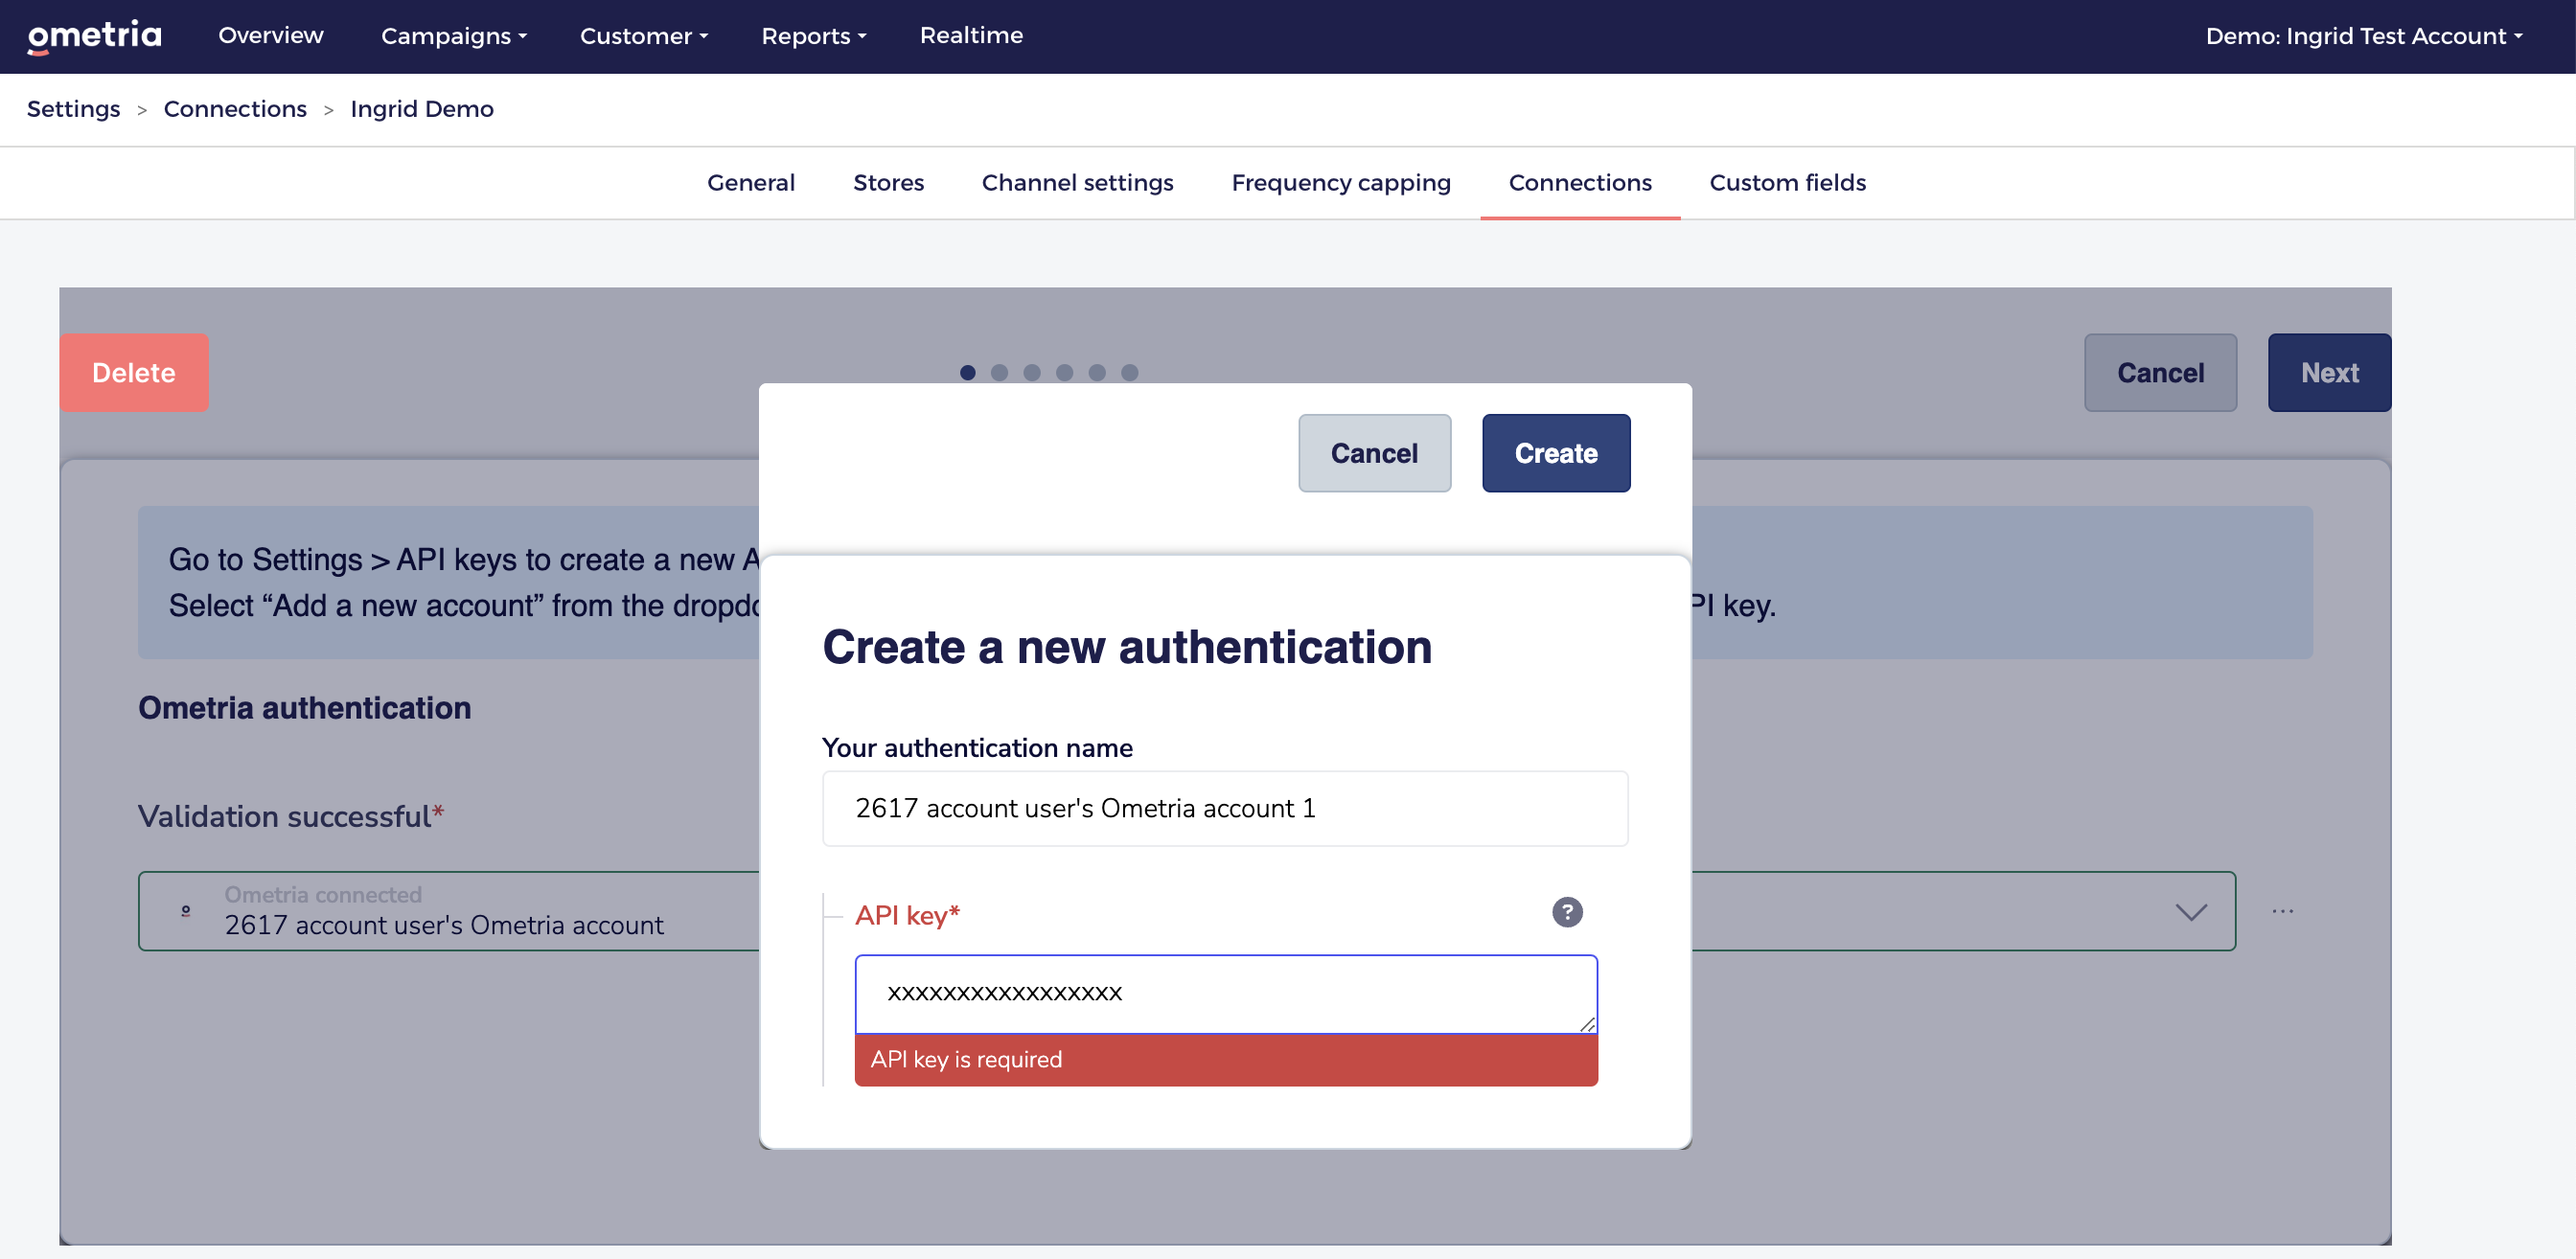Screen dimensions: 2576x1259
Task: Select the fourth step progress dot
Action: tap(1064, 372)
